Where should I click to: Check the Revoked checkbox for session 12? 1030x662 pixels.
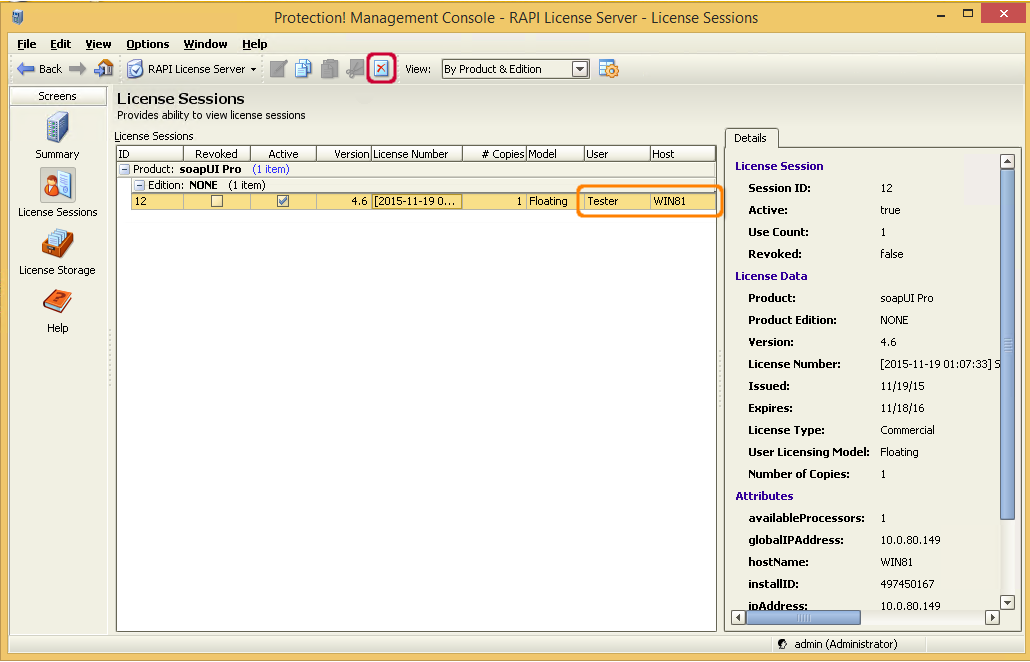pyautogui.click(x=215, y=200)
